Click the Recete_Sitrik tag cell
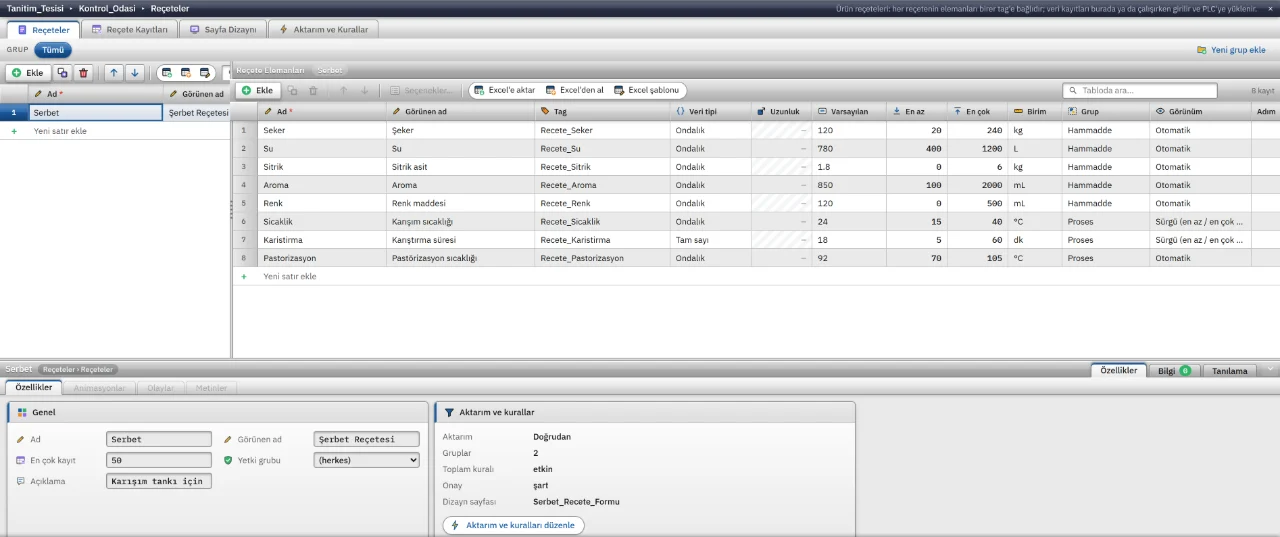This screenshot has height=537, width=1280. tap(602, 167)
